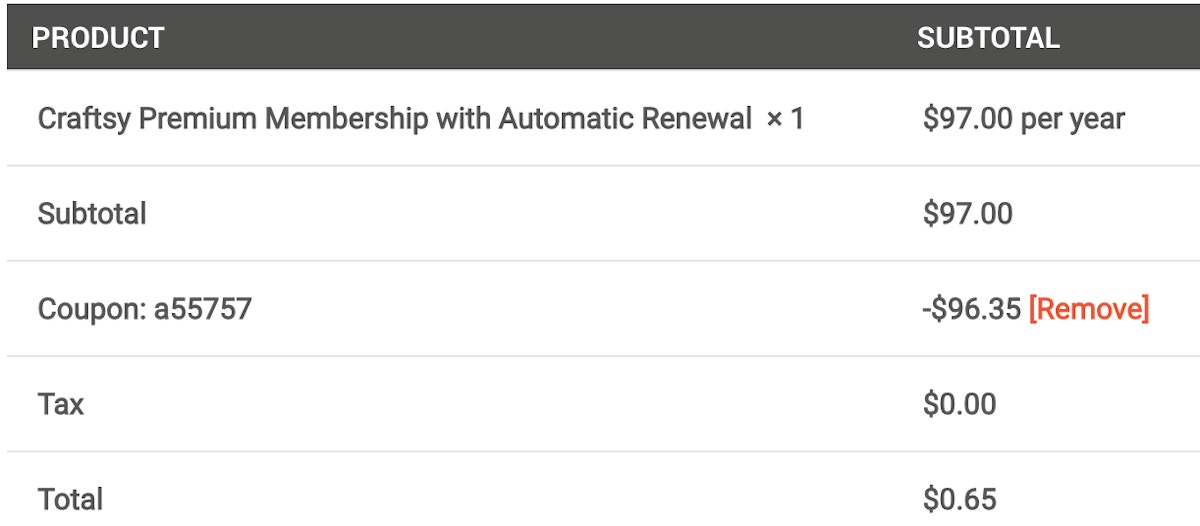Click the Tax row label
The image size is (1200, 526).
coord(60,404)
